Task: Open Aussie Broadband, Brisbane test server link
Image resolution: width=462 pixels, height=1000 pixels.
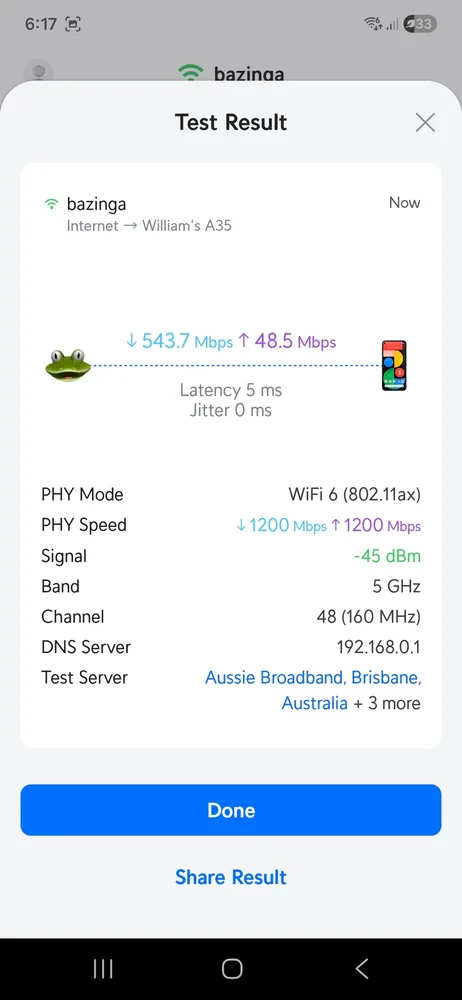Action: pos(313,690)
